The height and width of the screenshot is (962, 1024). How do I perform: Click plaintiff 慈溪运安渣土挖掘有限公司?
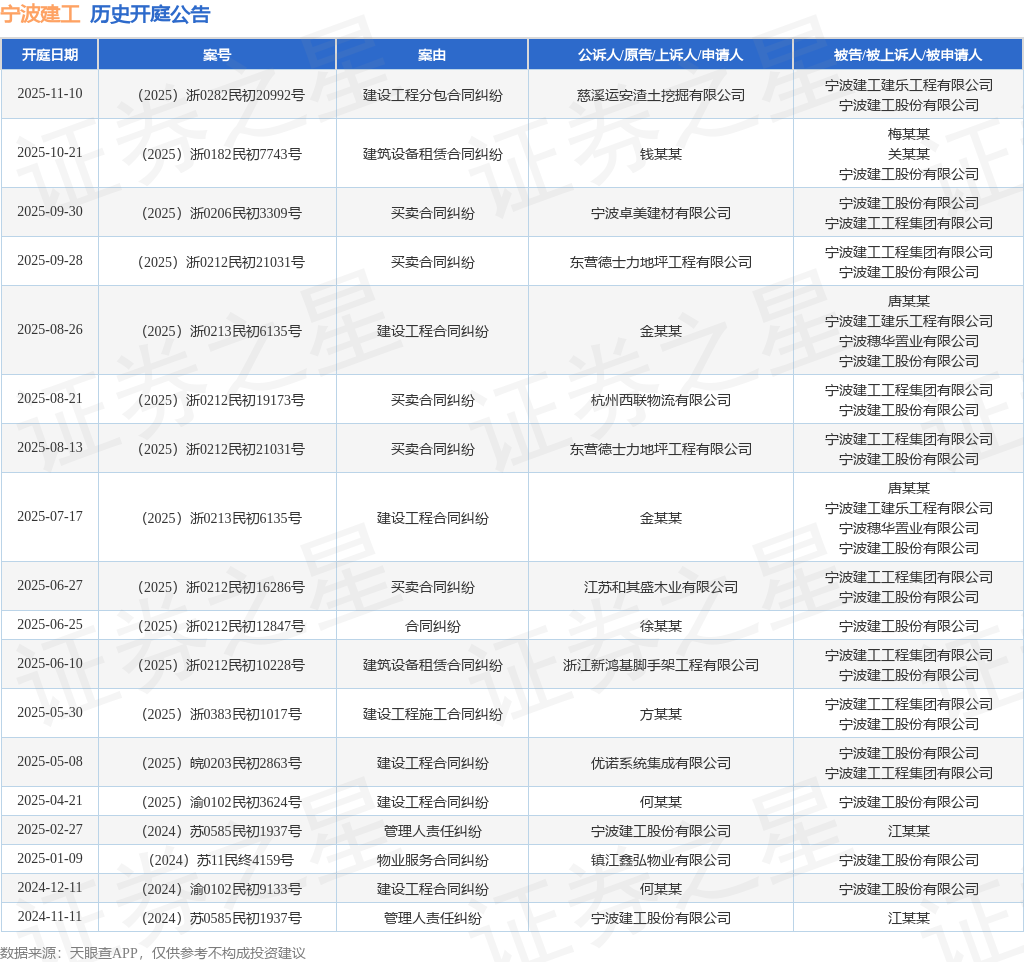coord(661,95)
